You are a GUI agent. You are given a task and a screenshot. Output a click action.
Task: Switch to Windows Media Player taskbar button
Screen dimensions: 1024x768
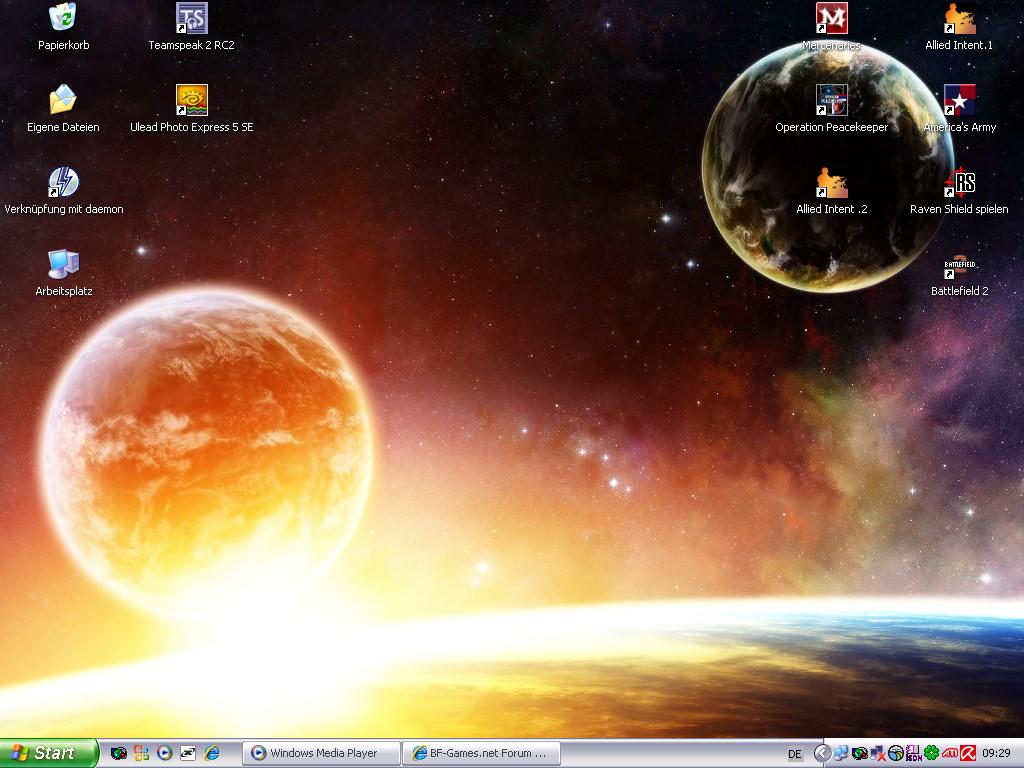tap(321, 753)
